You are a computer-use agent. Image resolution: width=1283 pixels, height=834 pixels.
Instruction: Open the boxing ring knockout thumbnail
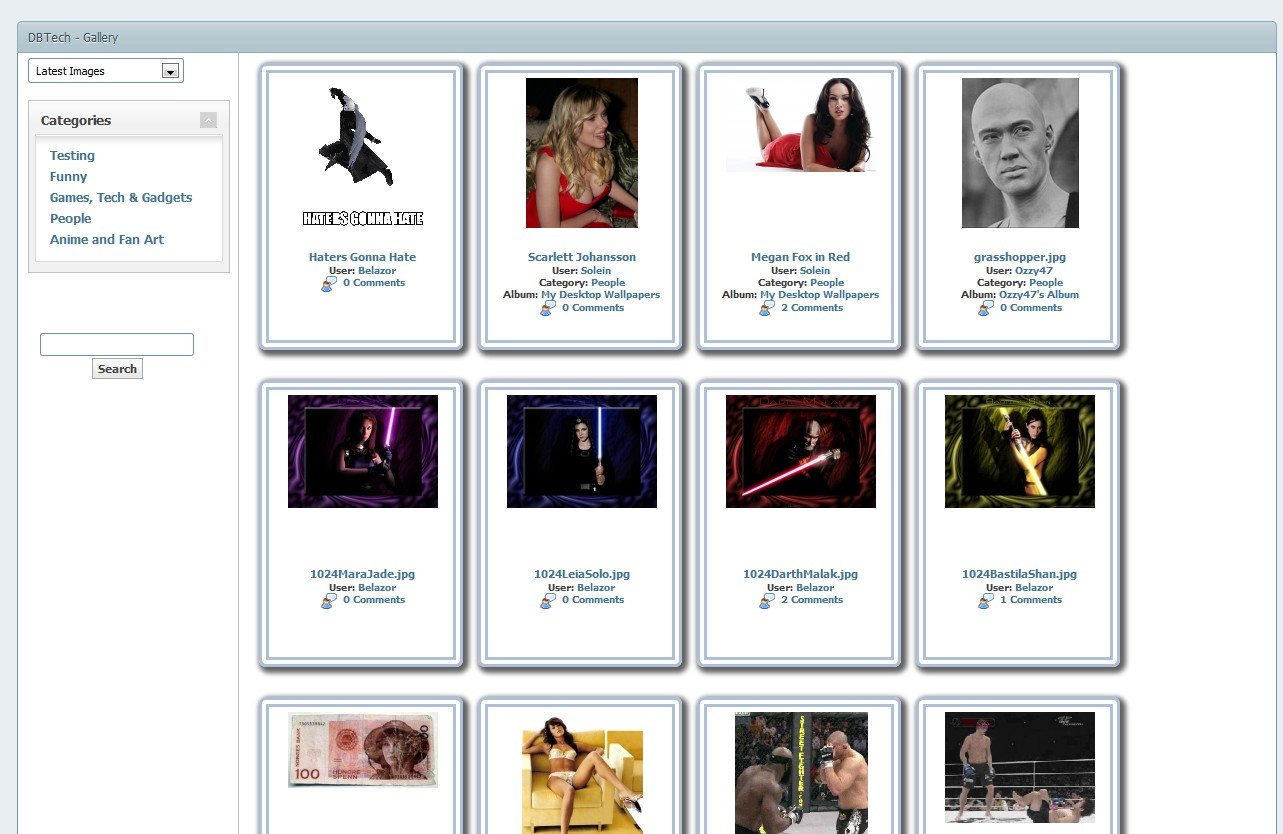point(1019,767)
